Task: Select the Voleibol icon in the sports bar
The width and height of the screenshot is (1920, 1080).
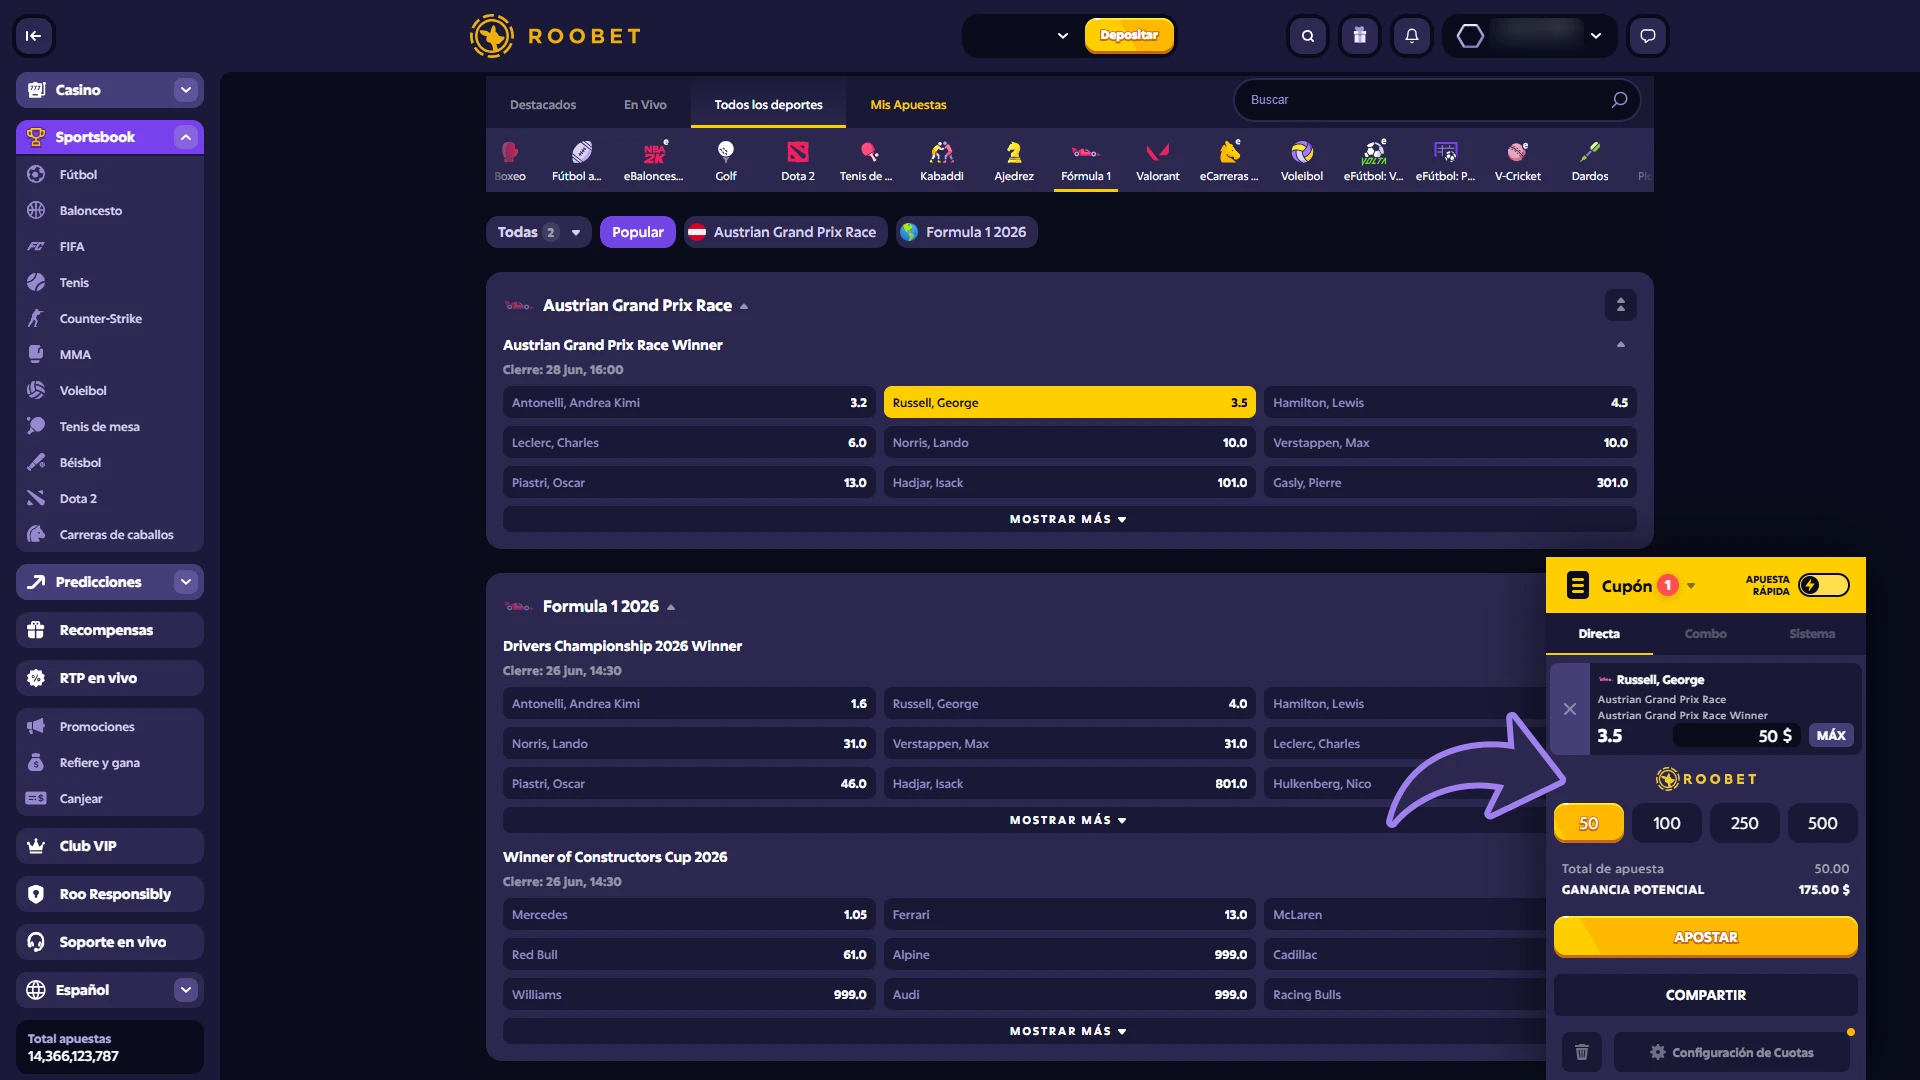Action: point(1302,161)
